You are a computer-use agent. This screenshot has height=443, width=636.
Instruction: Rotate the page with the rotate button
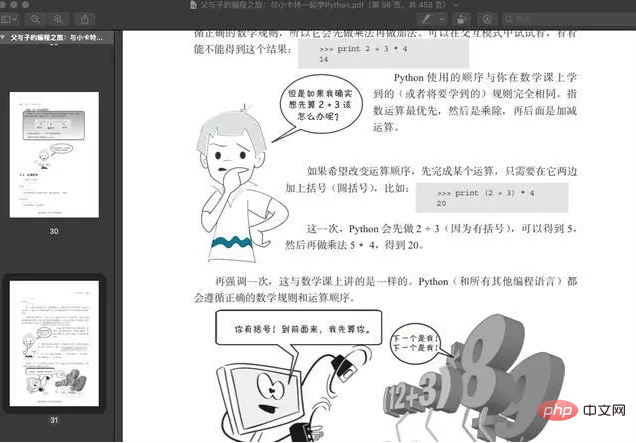[461, 19]
